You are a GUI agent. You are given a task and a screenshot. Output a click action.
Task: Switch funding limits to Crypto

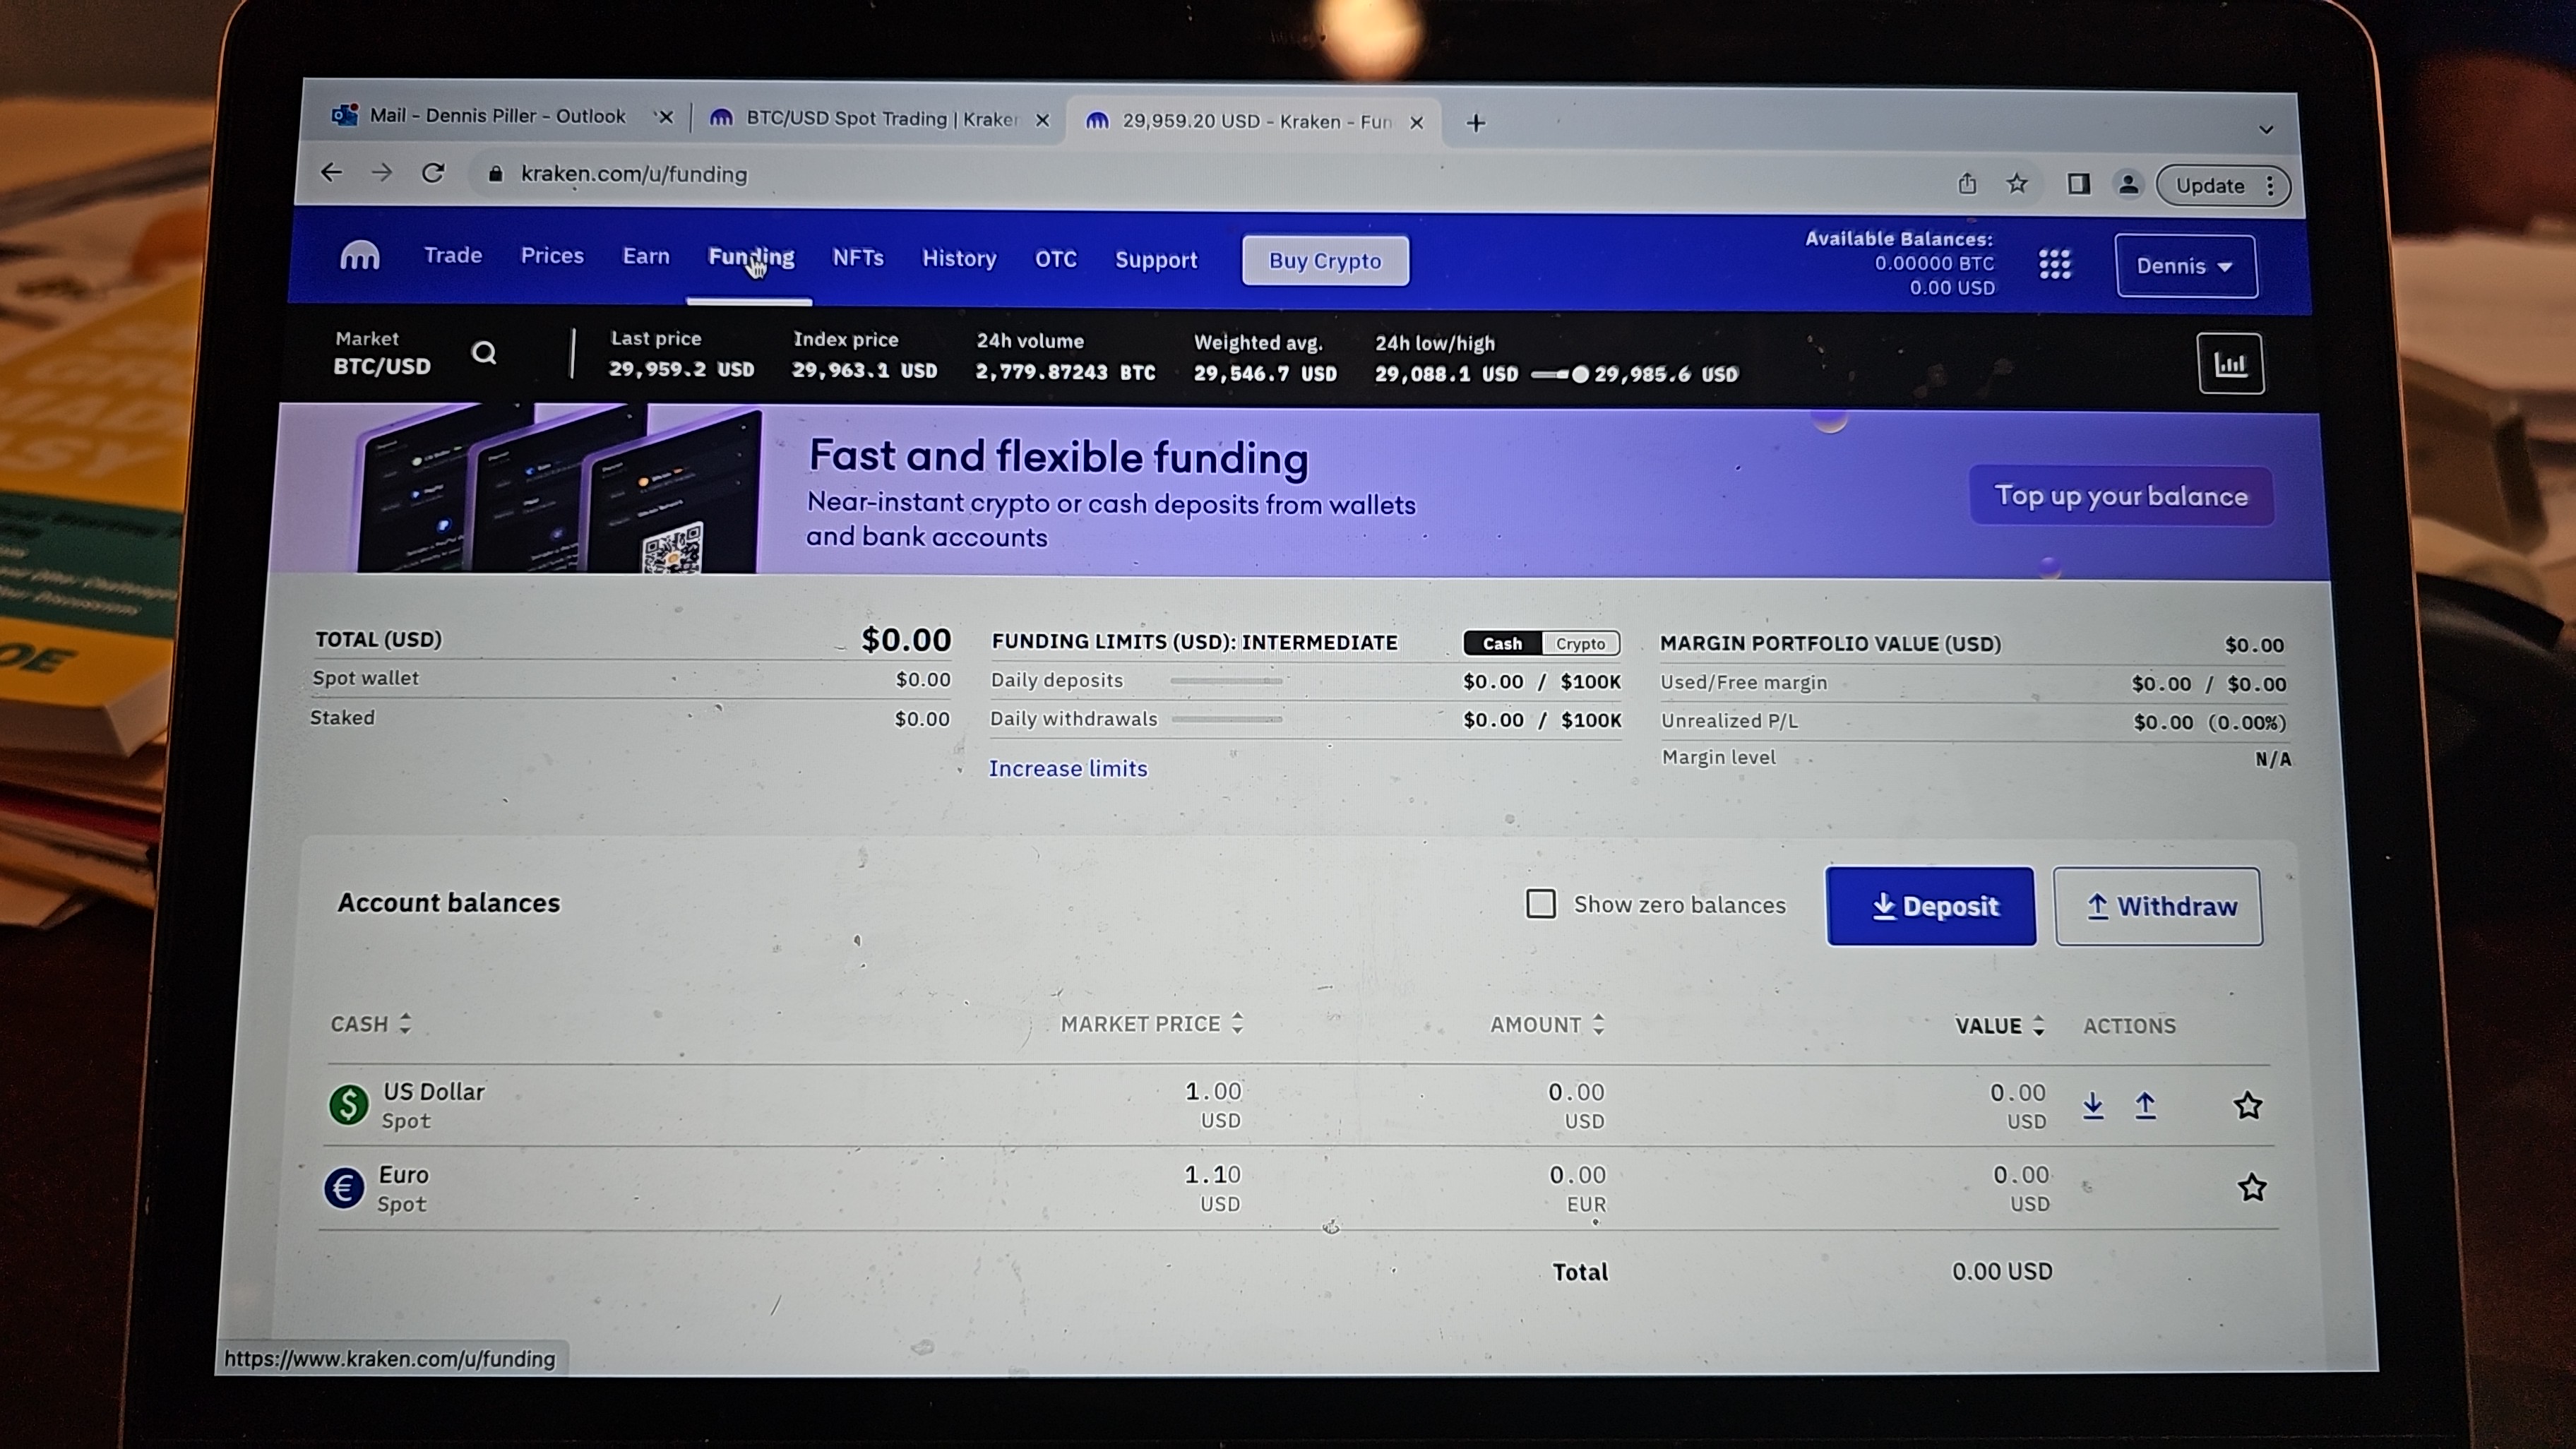point(1580,644)
